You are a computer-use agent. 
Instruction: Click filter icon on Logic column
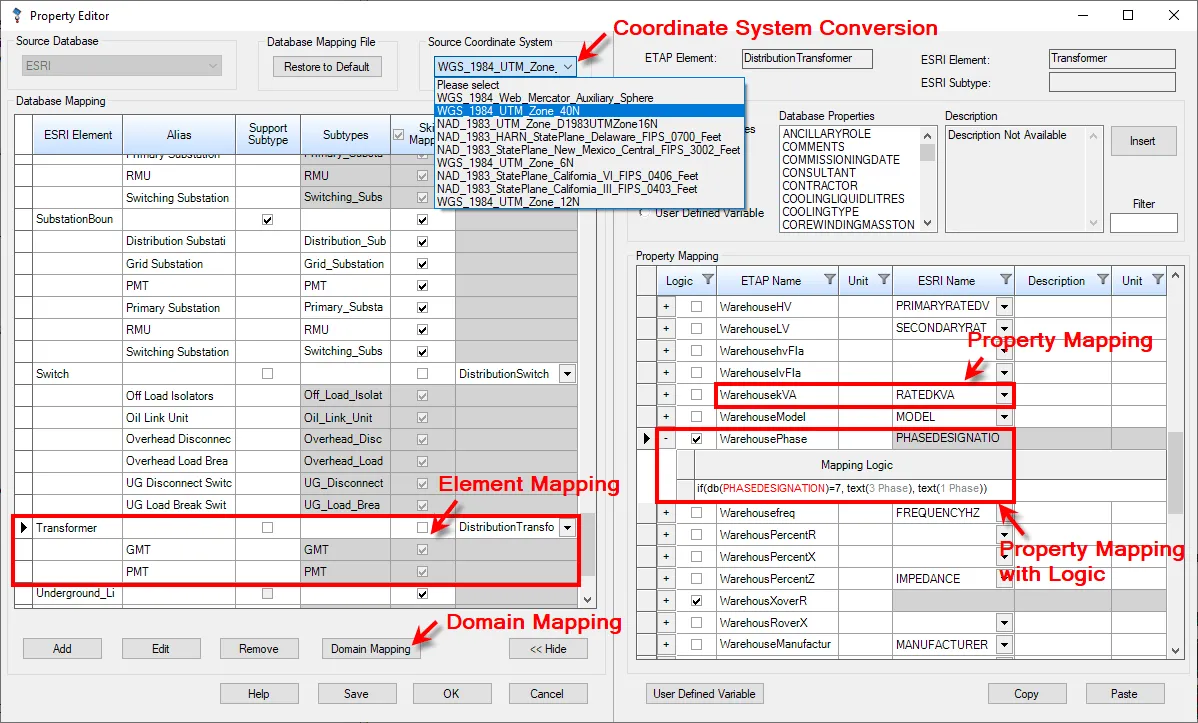tap(707, 280)
